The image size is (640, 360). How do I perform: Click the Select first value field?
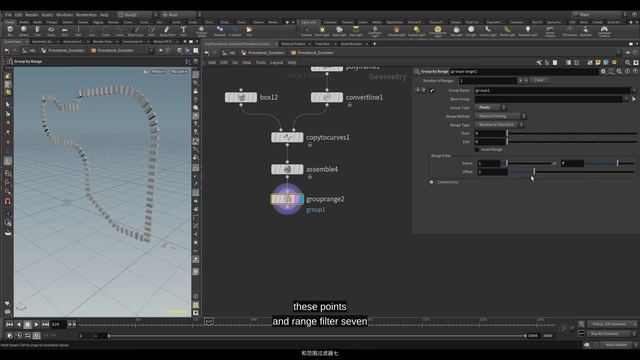(x=488, y=163)
